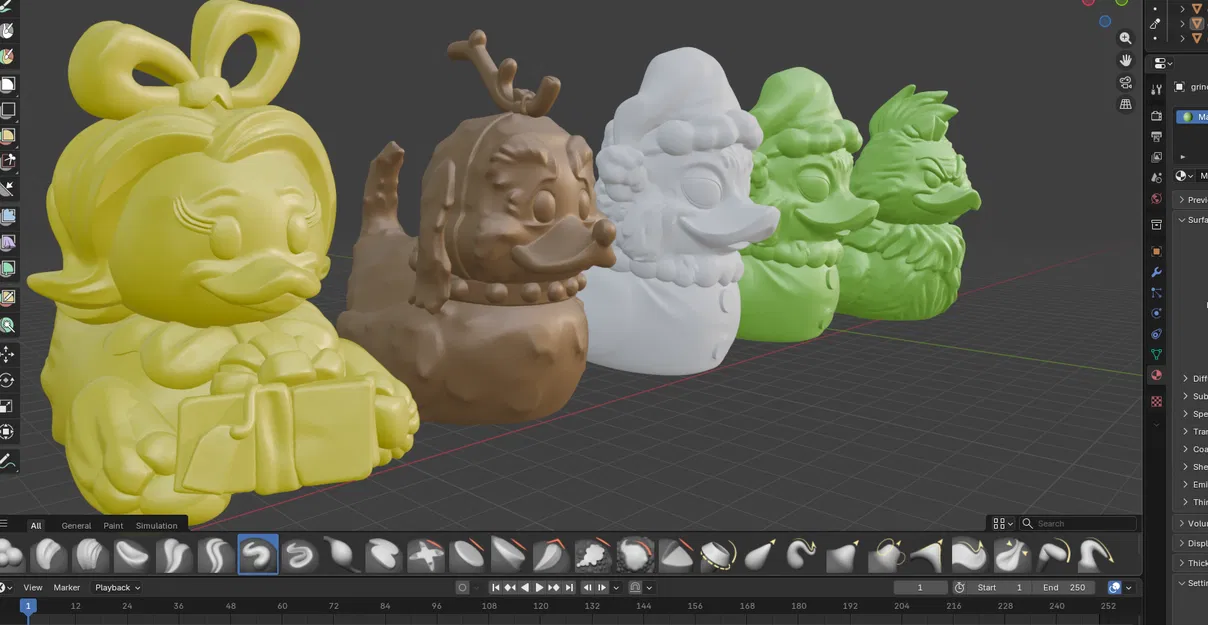
Task: Click the Start frame field
Action: coord(1000,587)
